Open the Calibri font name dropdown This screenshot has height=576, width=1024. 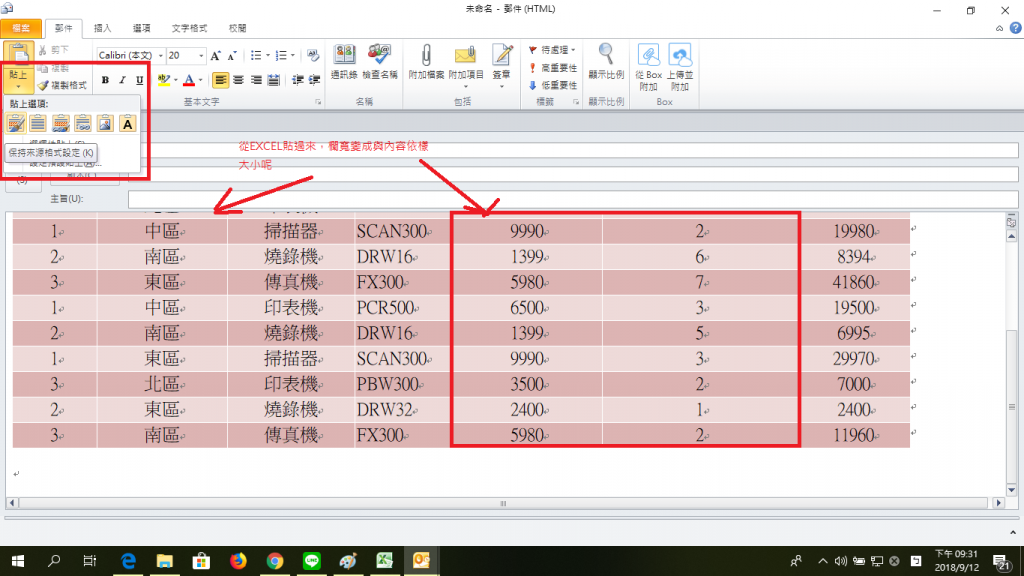pos(161,56)
